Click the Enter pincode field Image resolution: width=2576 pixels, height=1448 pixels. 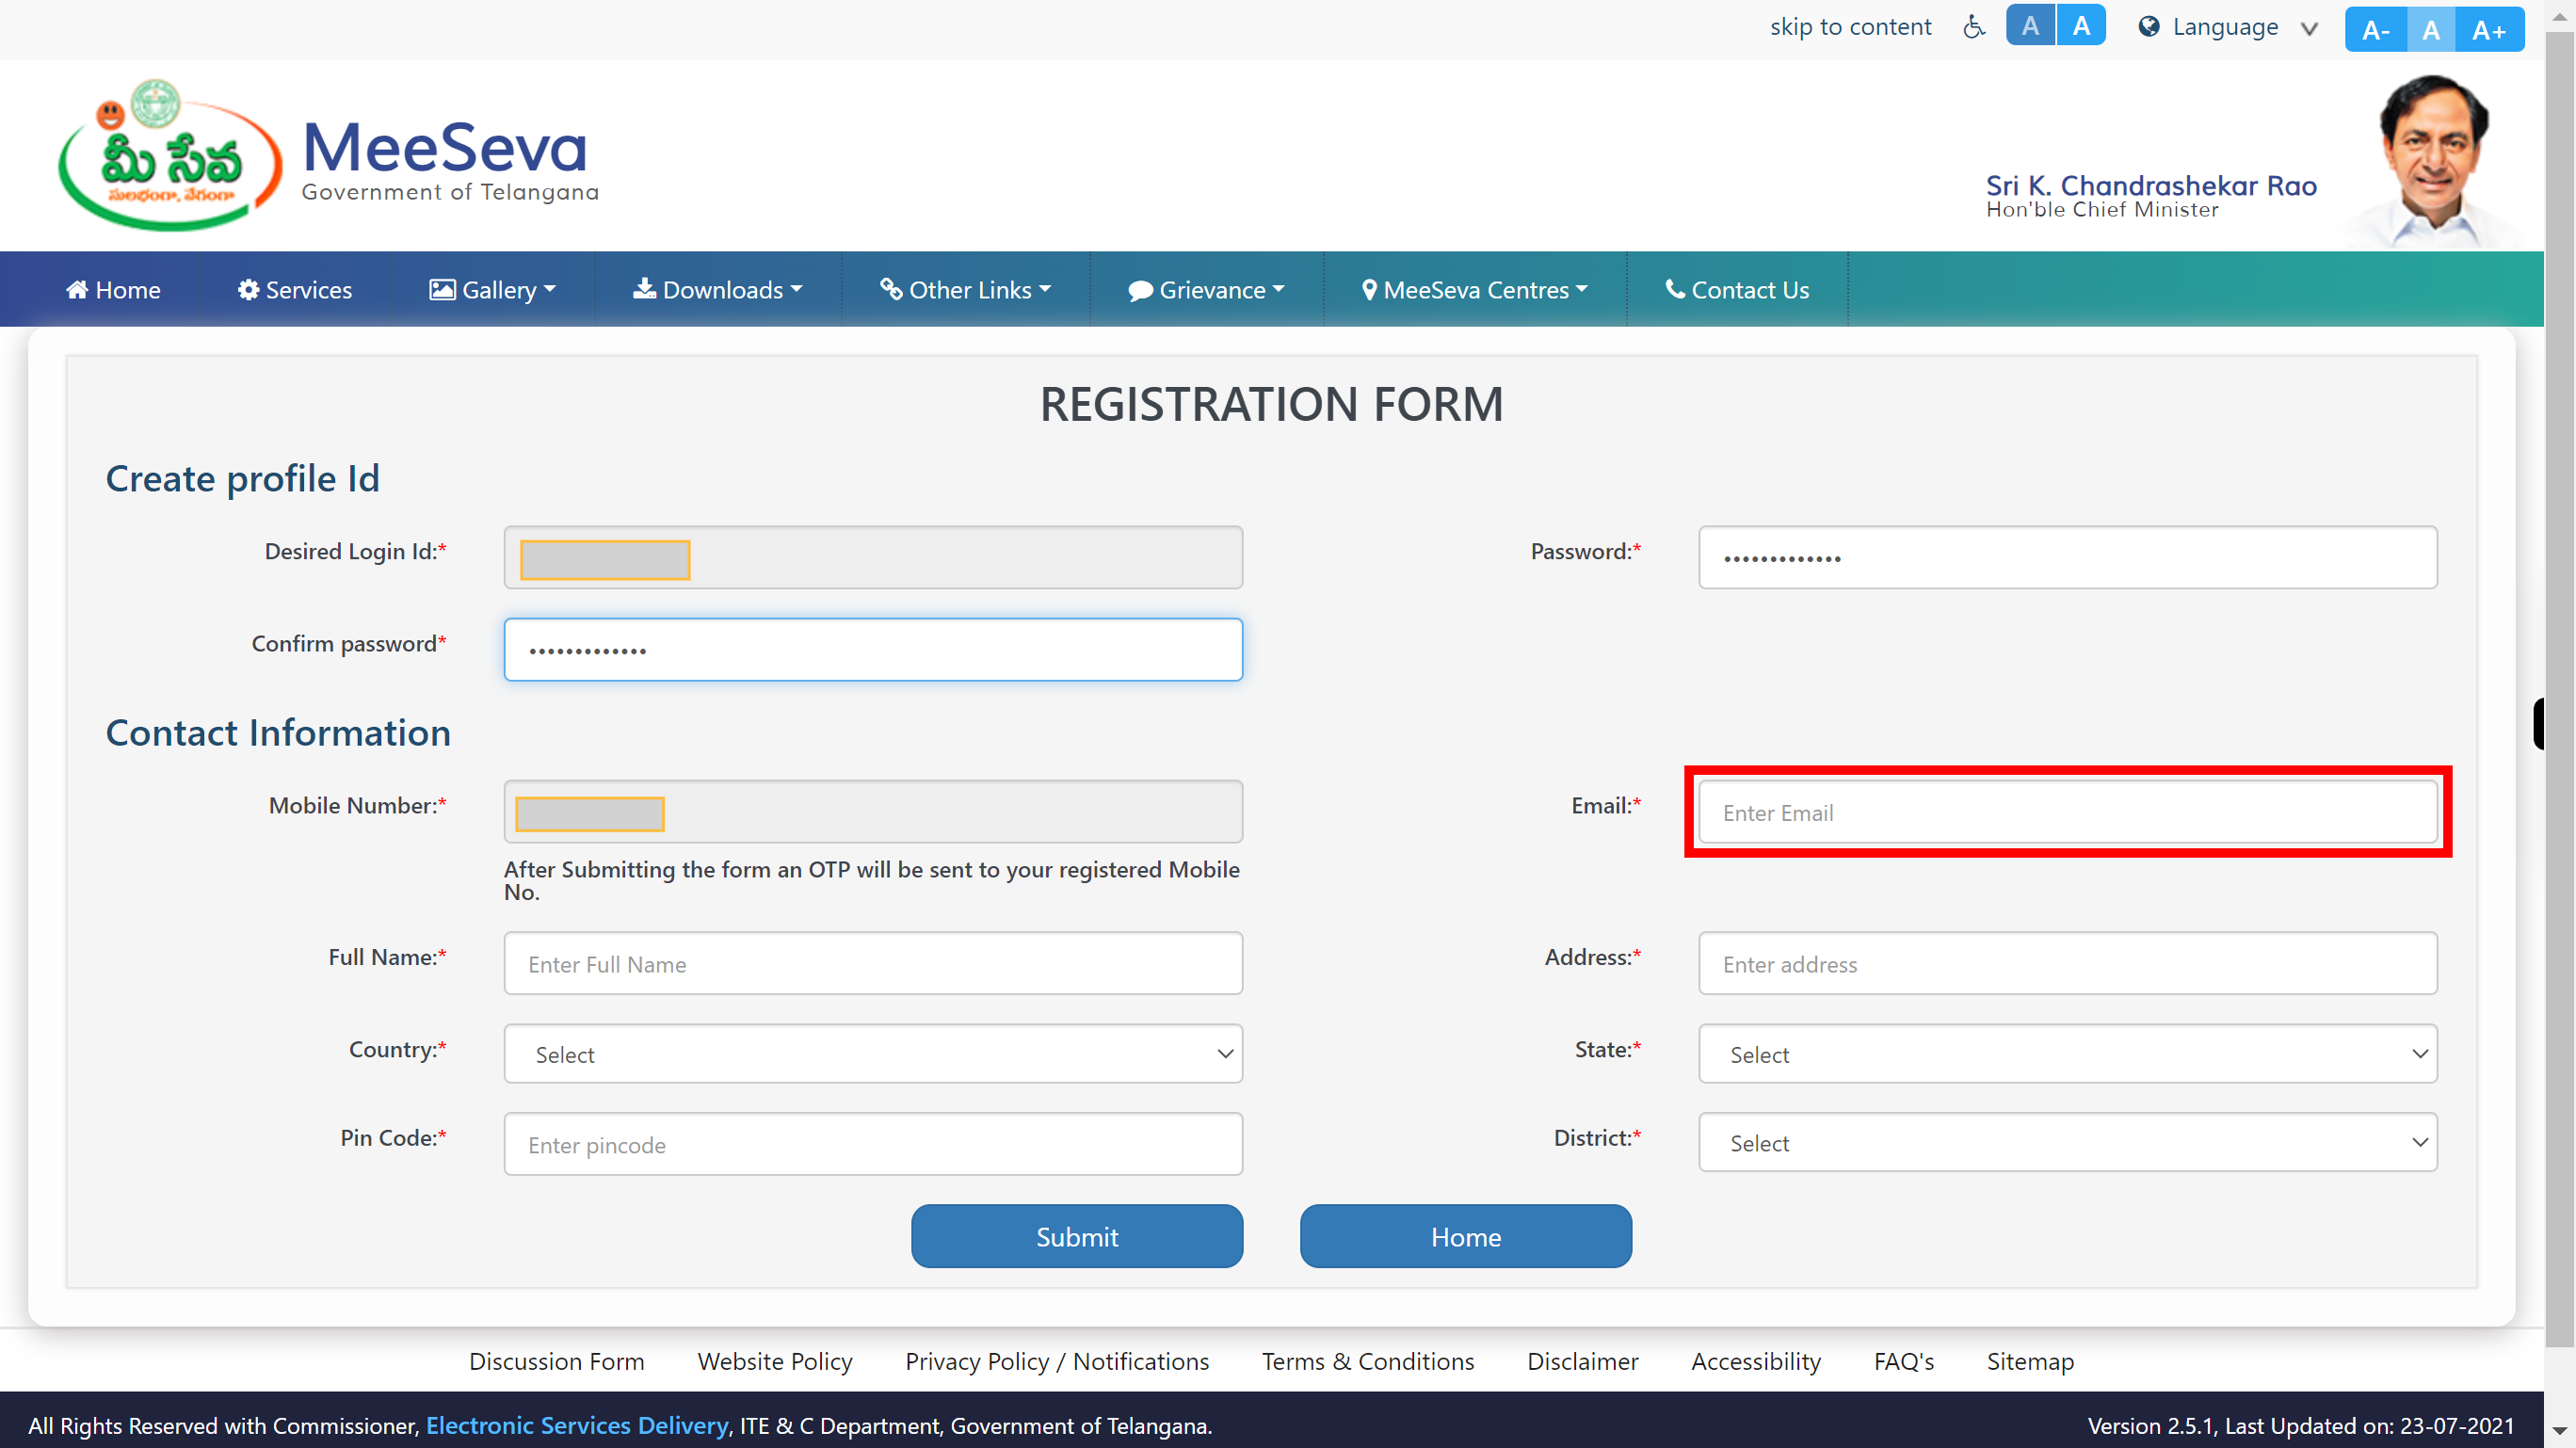click(x=873, y=1144)
